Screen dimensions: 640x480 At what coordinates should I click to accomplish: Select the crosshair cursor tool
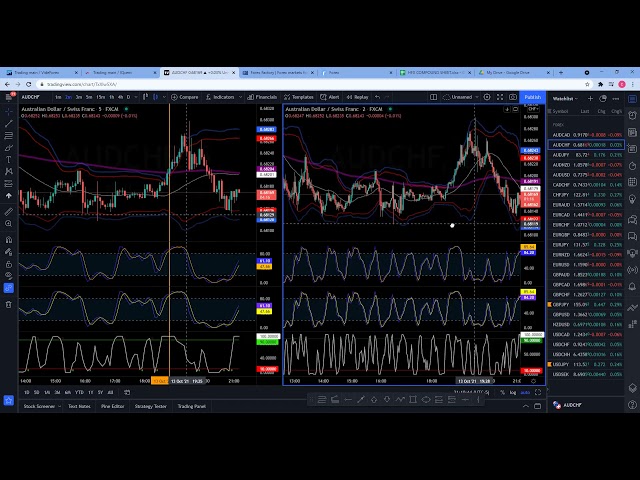[9, 111]
